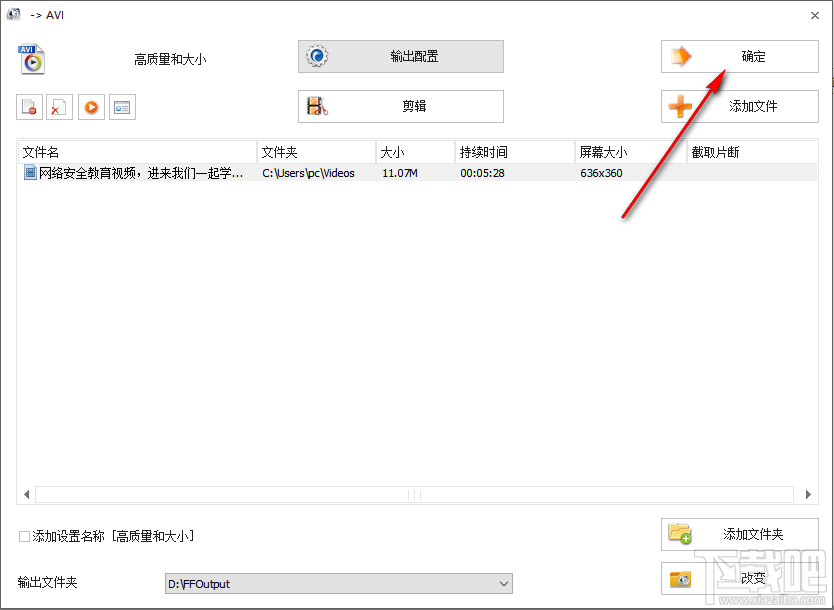
Task: Enable 添加设置名称 [高质量和大小] checkbox
Action: [22, 536]
